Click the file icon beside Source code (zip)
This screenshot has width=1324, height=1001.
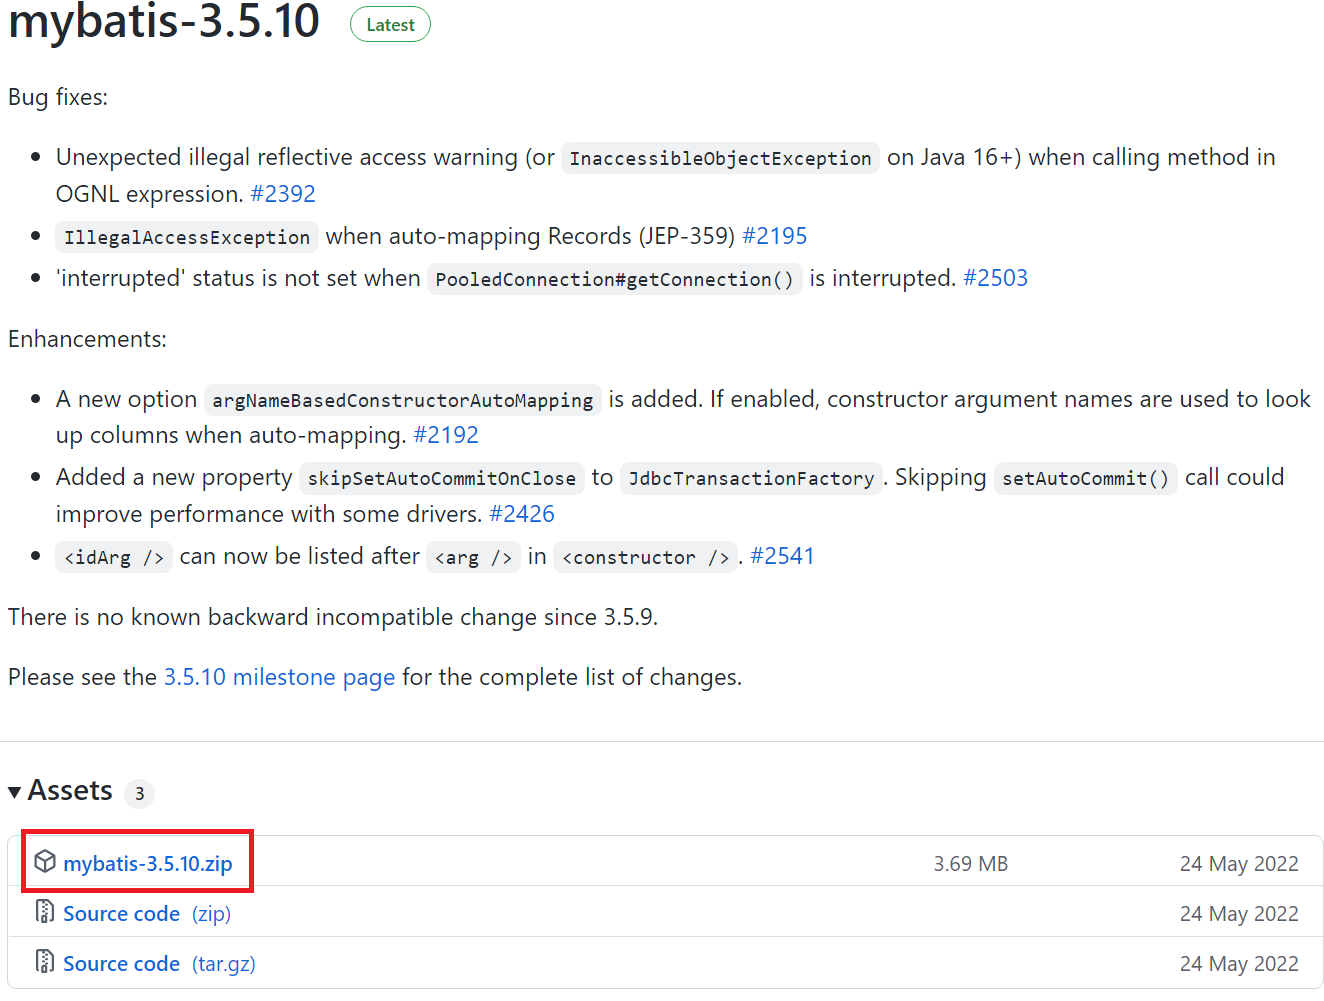[x=45, y=911]
